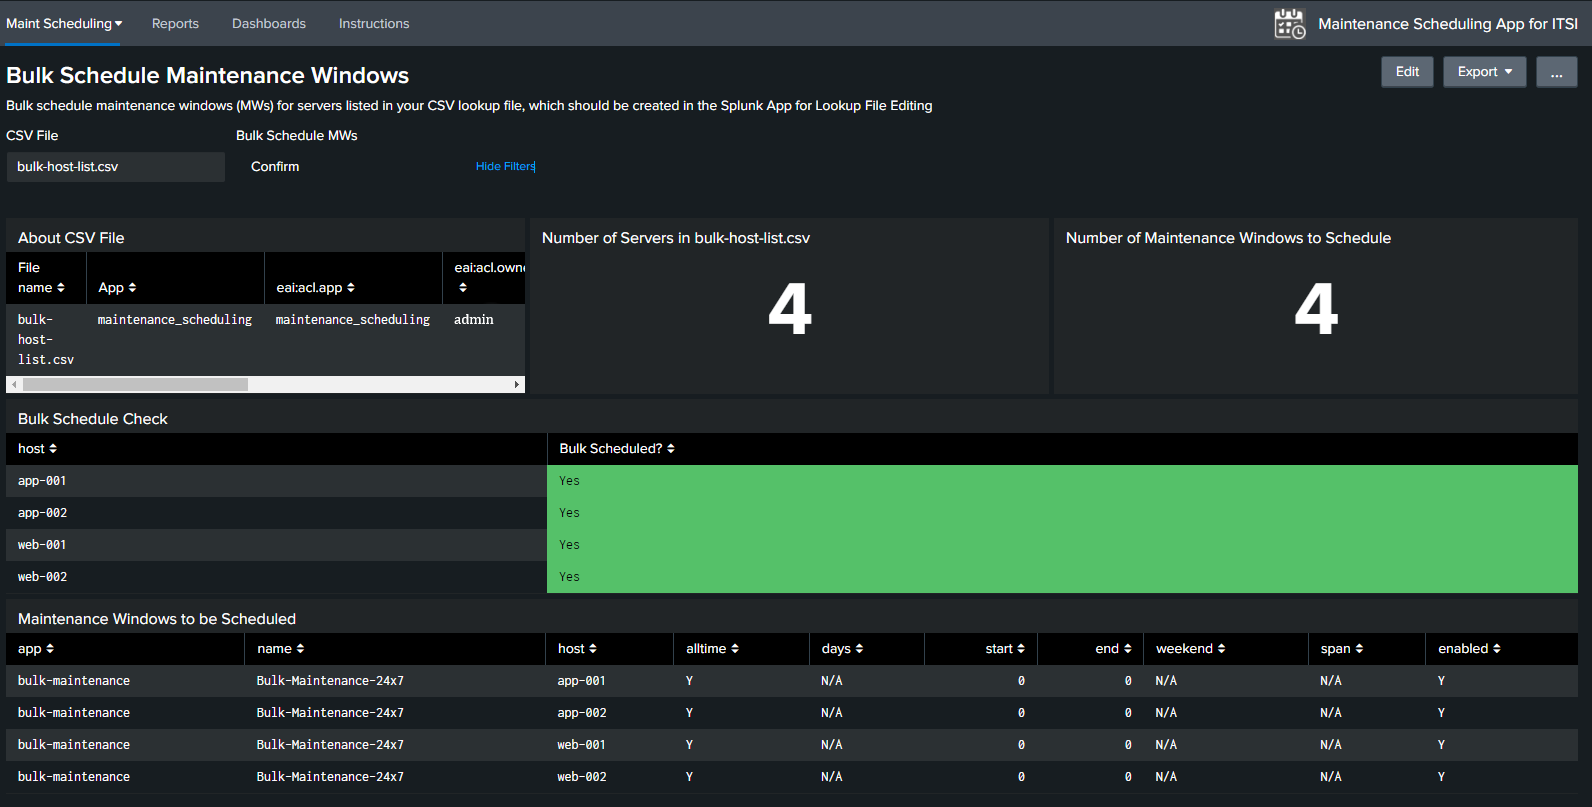Sort by alltime column

(x=712, y=649)
